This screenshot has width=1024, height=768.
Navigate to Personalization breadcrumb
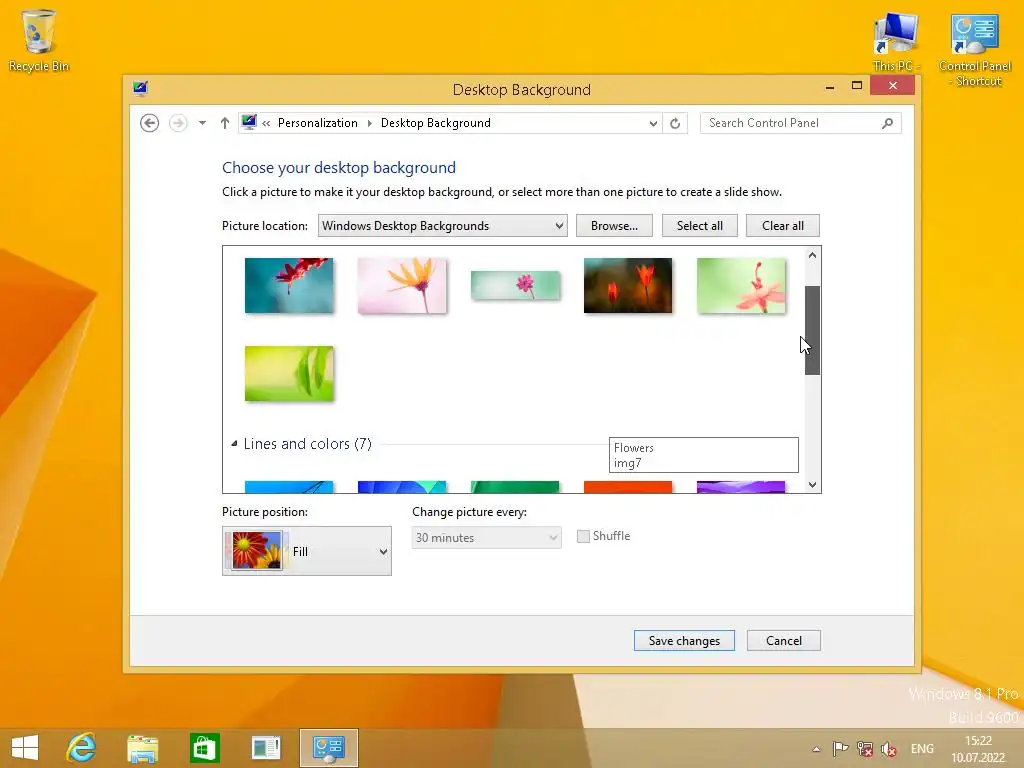[x=317, y=123]
